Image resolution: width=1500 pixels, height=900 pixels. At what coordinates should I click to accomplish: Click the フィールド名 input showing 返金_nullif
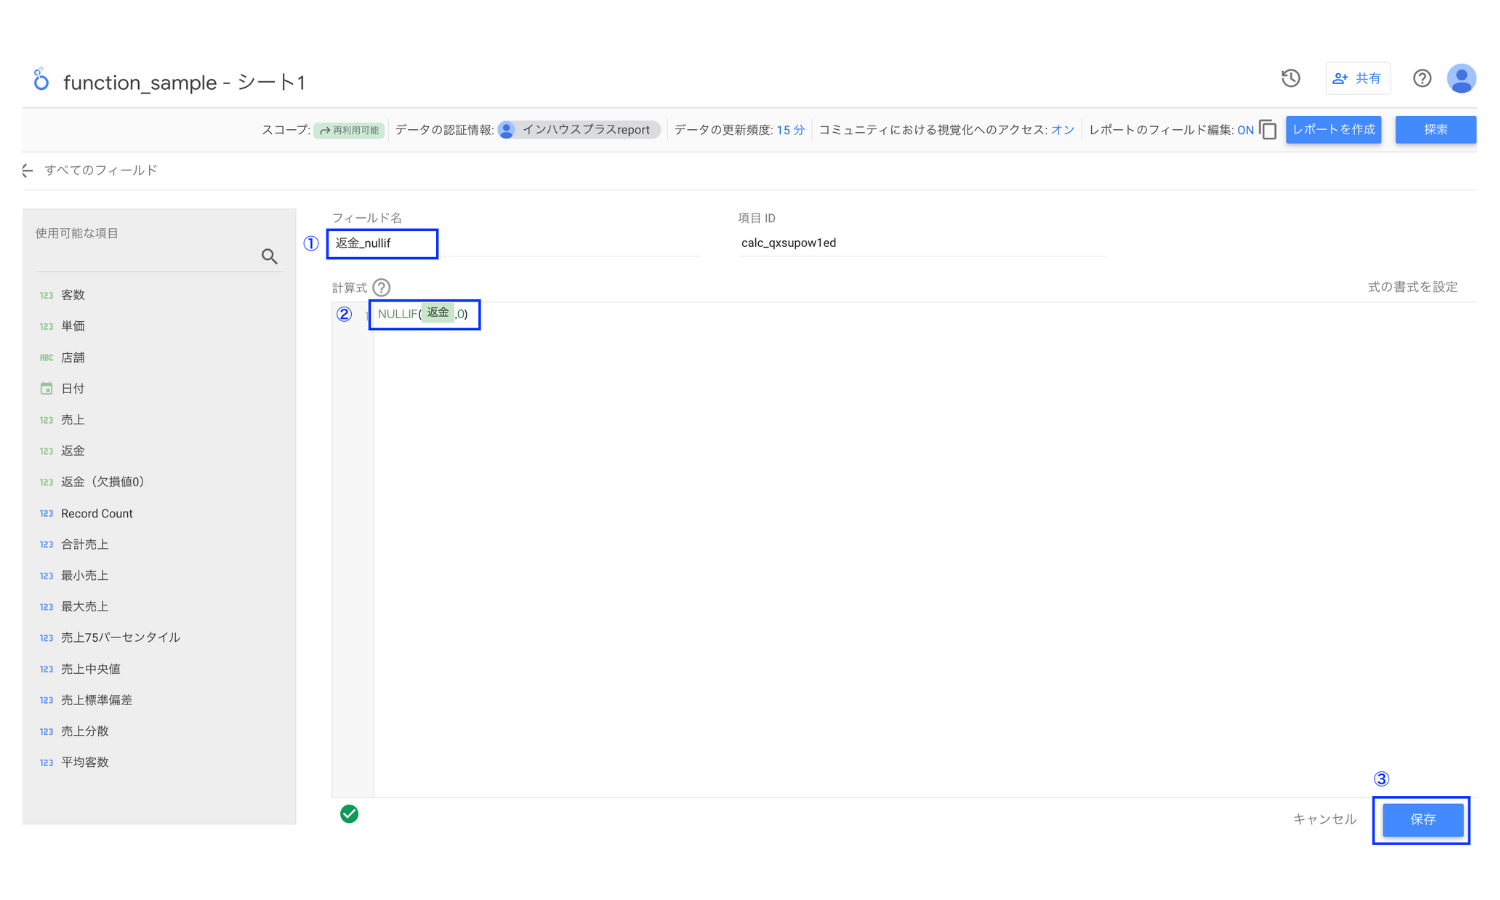pyautogui.click(x=383, y=243)
